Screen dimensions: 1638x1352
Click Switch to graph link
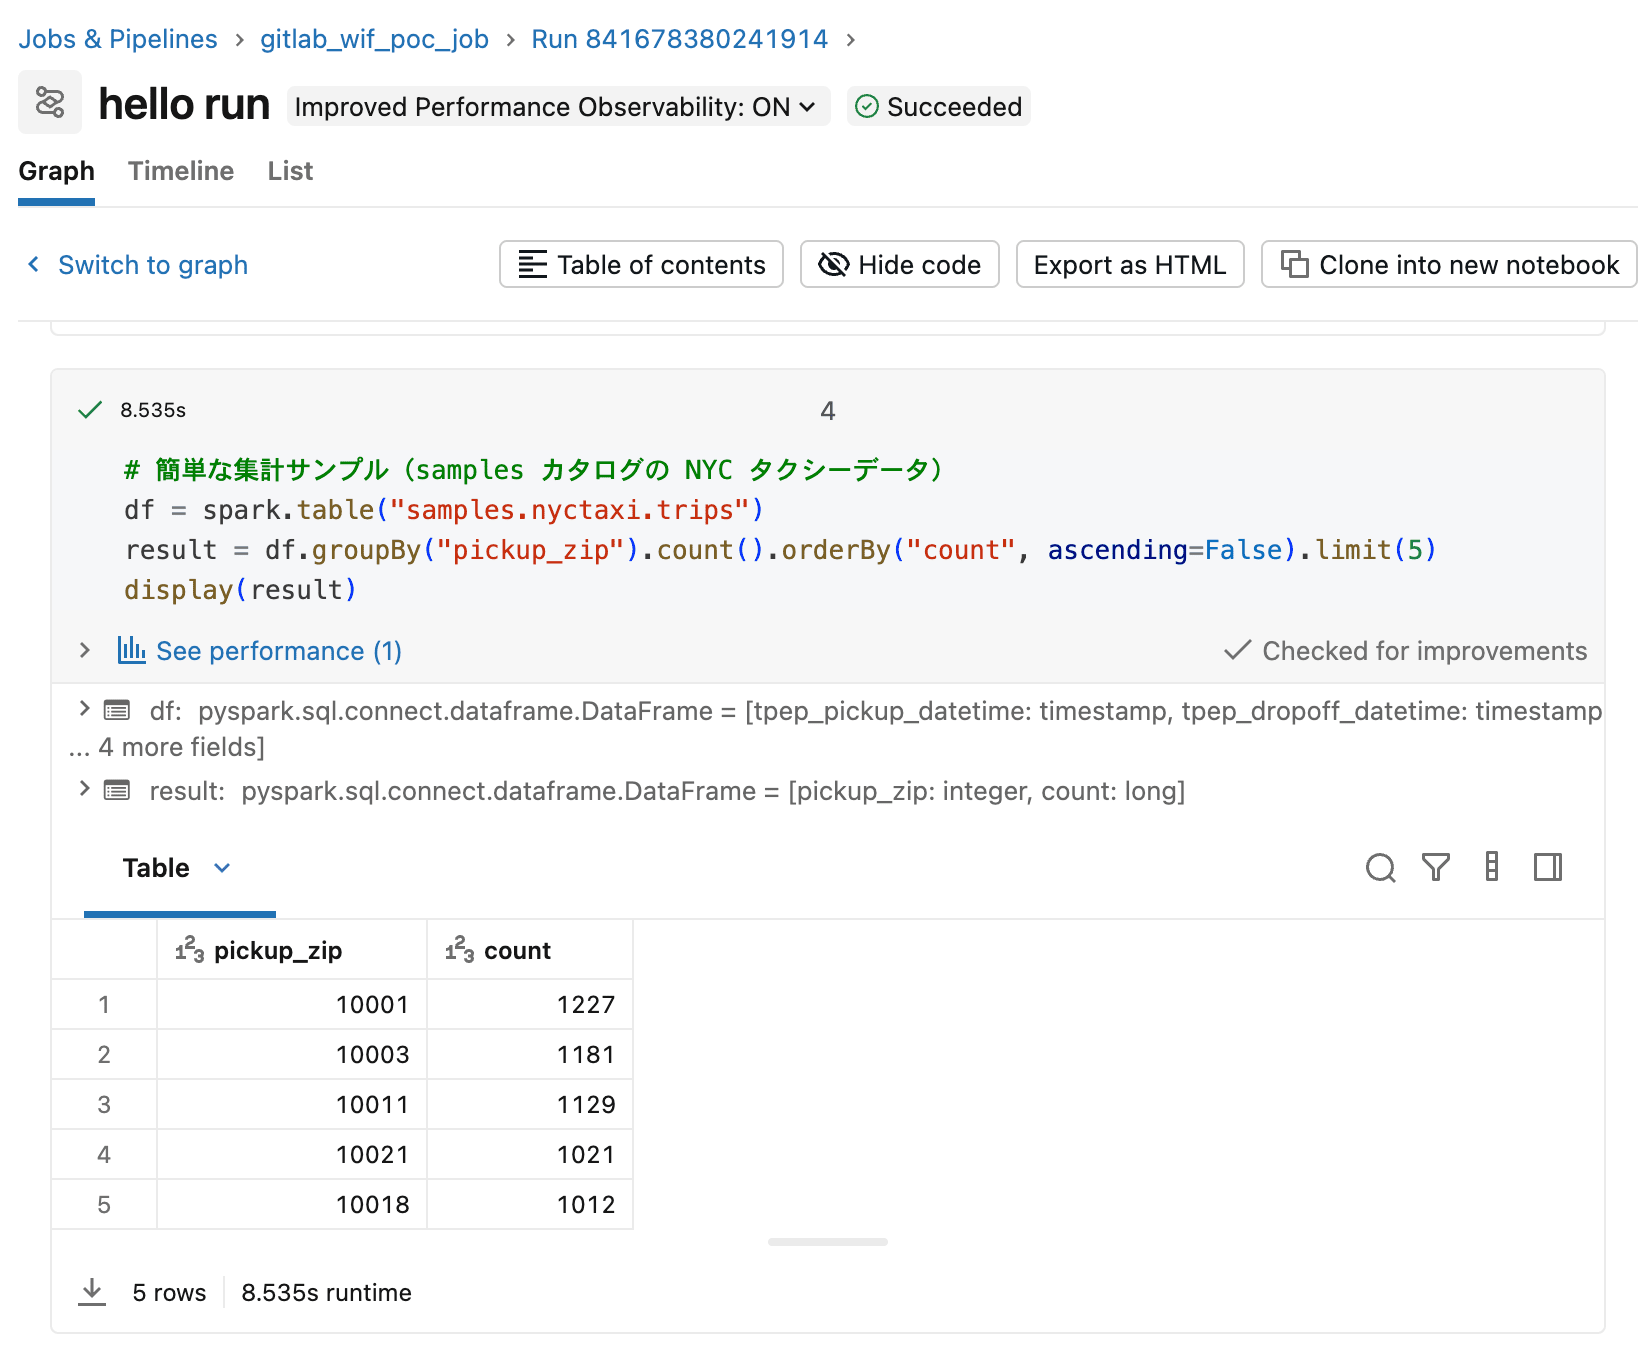point(153,265)
